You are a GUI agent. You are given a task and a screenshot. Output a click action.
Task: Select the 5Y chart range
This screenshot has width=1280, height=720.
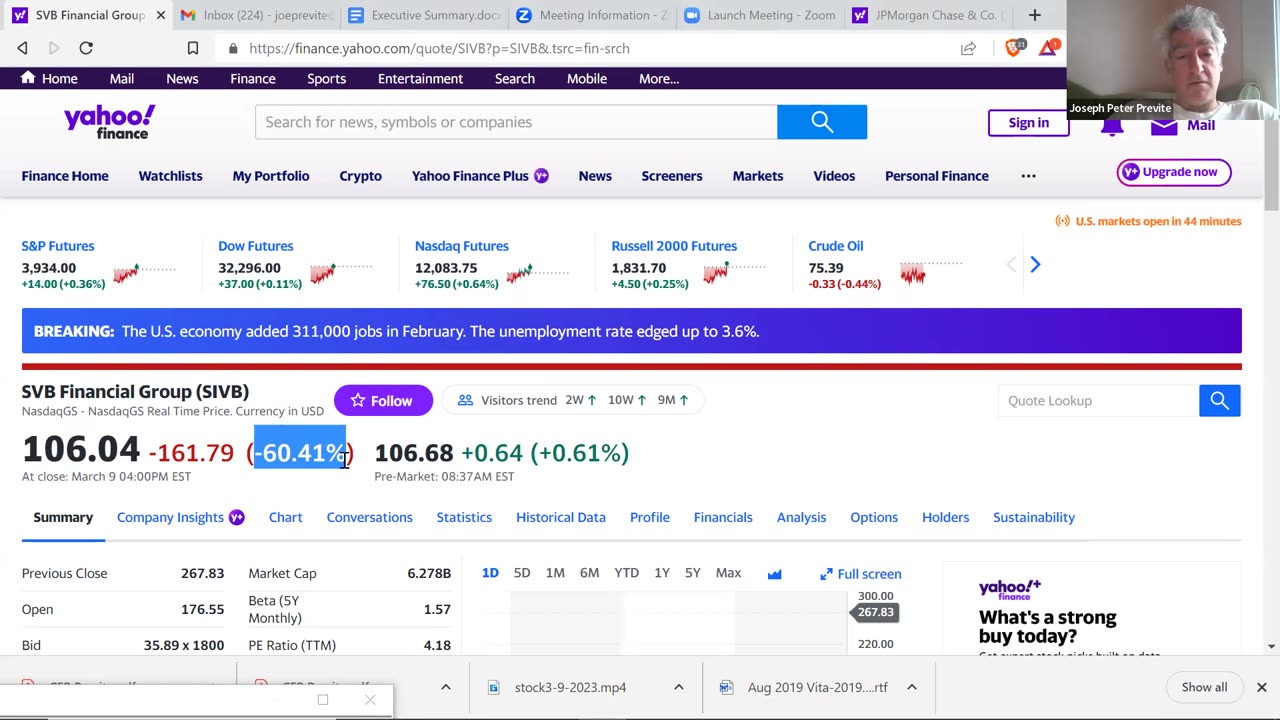(x=692, y=573)
